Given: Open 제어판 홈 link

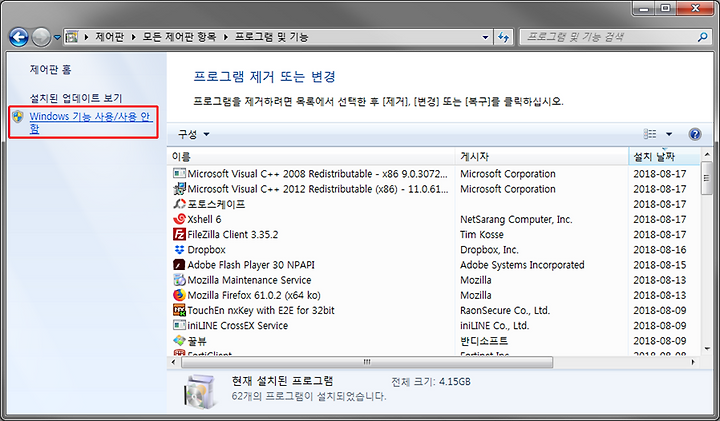Looking at the screenshot, I should coord(51,70).
